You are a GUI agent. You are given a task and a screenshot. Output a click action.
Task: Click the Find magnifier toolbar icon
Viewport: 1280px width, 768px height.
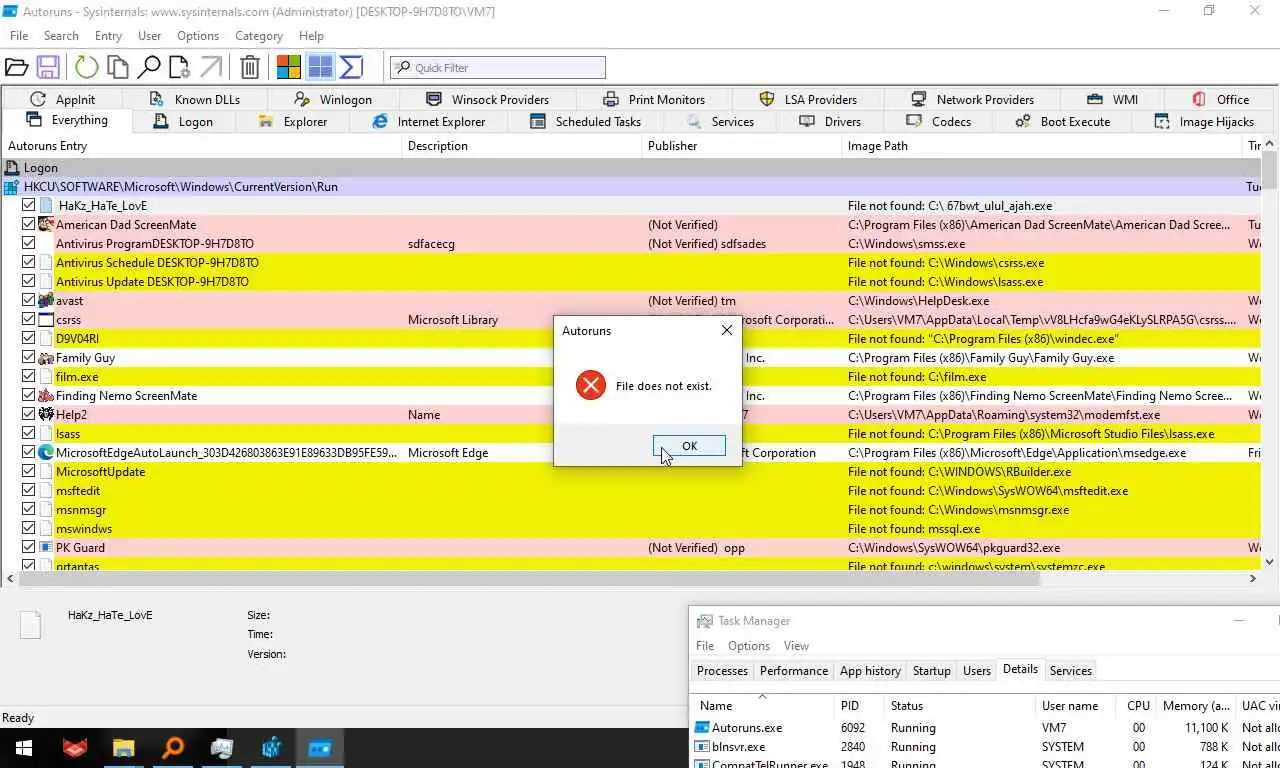[x=149, y=67]
